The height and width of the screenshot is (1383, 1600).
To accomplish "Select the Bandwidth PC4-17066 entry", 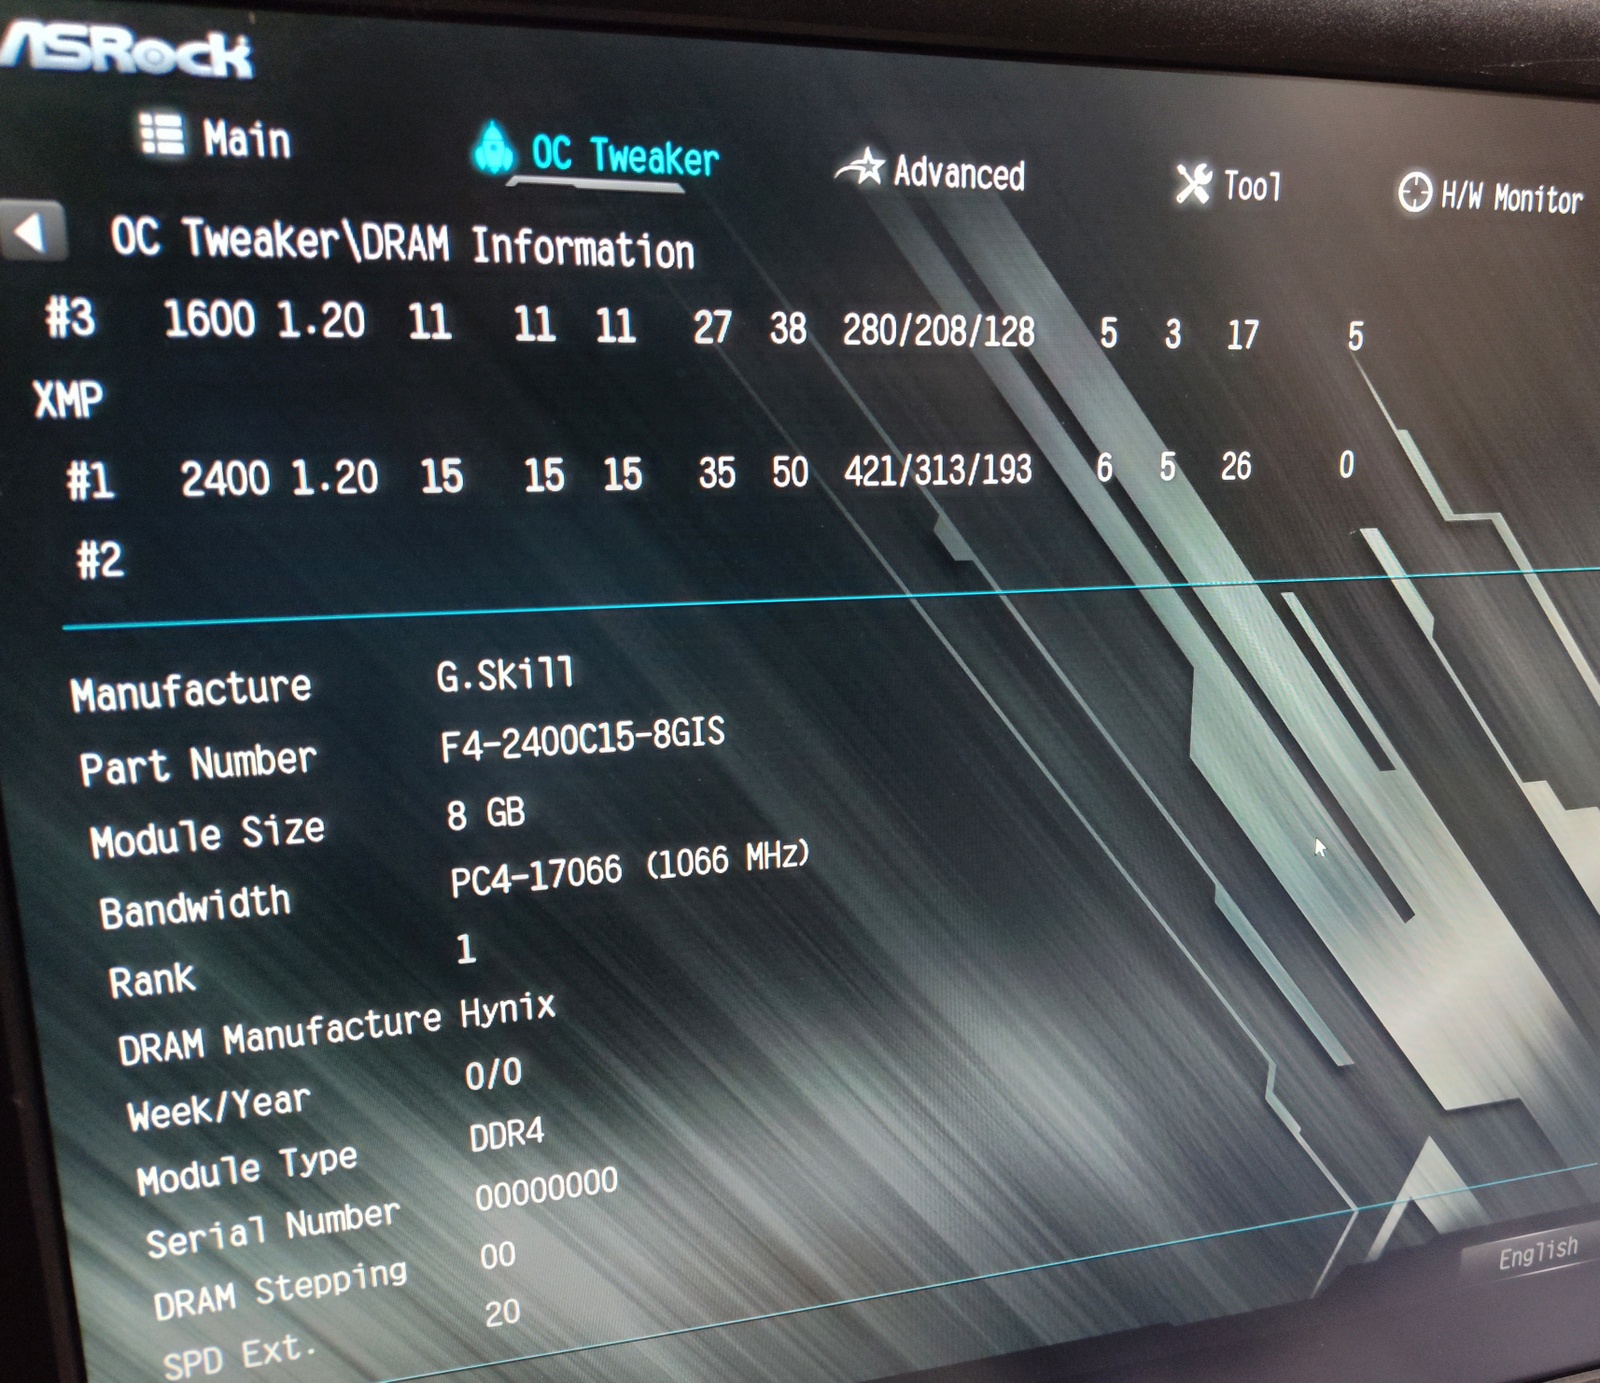I will (x=450, y=887).
